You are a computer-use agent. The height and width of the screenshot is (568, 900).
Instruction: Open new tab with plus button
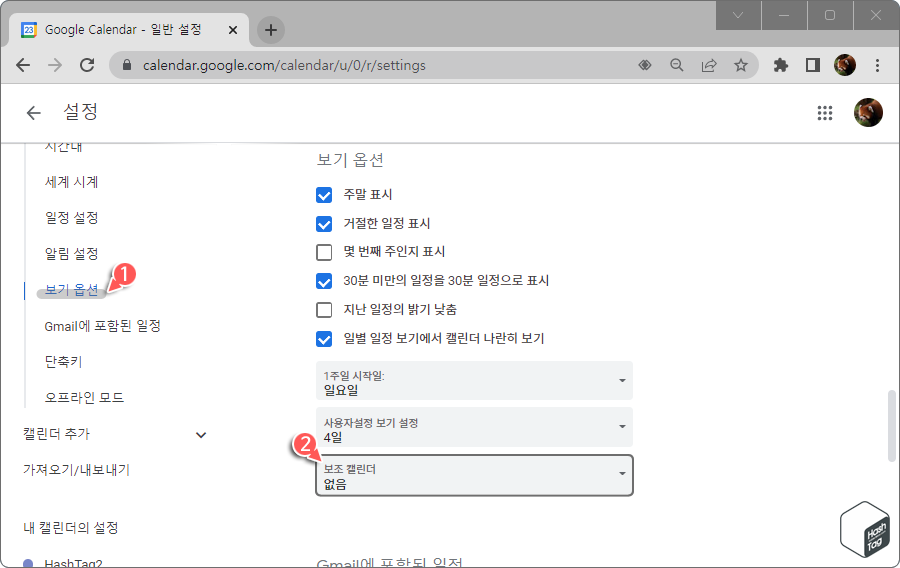271,30
